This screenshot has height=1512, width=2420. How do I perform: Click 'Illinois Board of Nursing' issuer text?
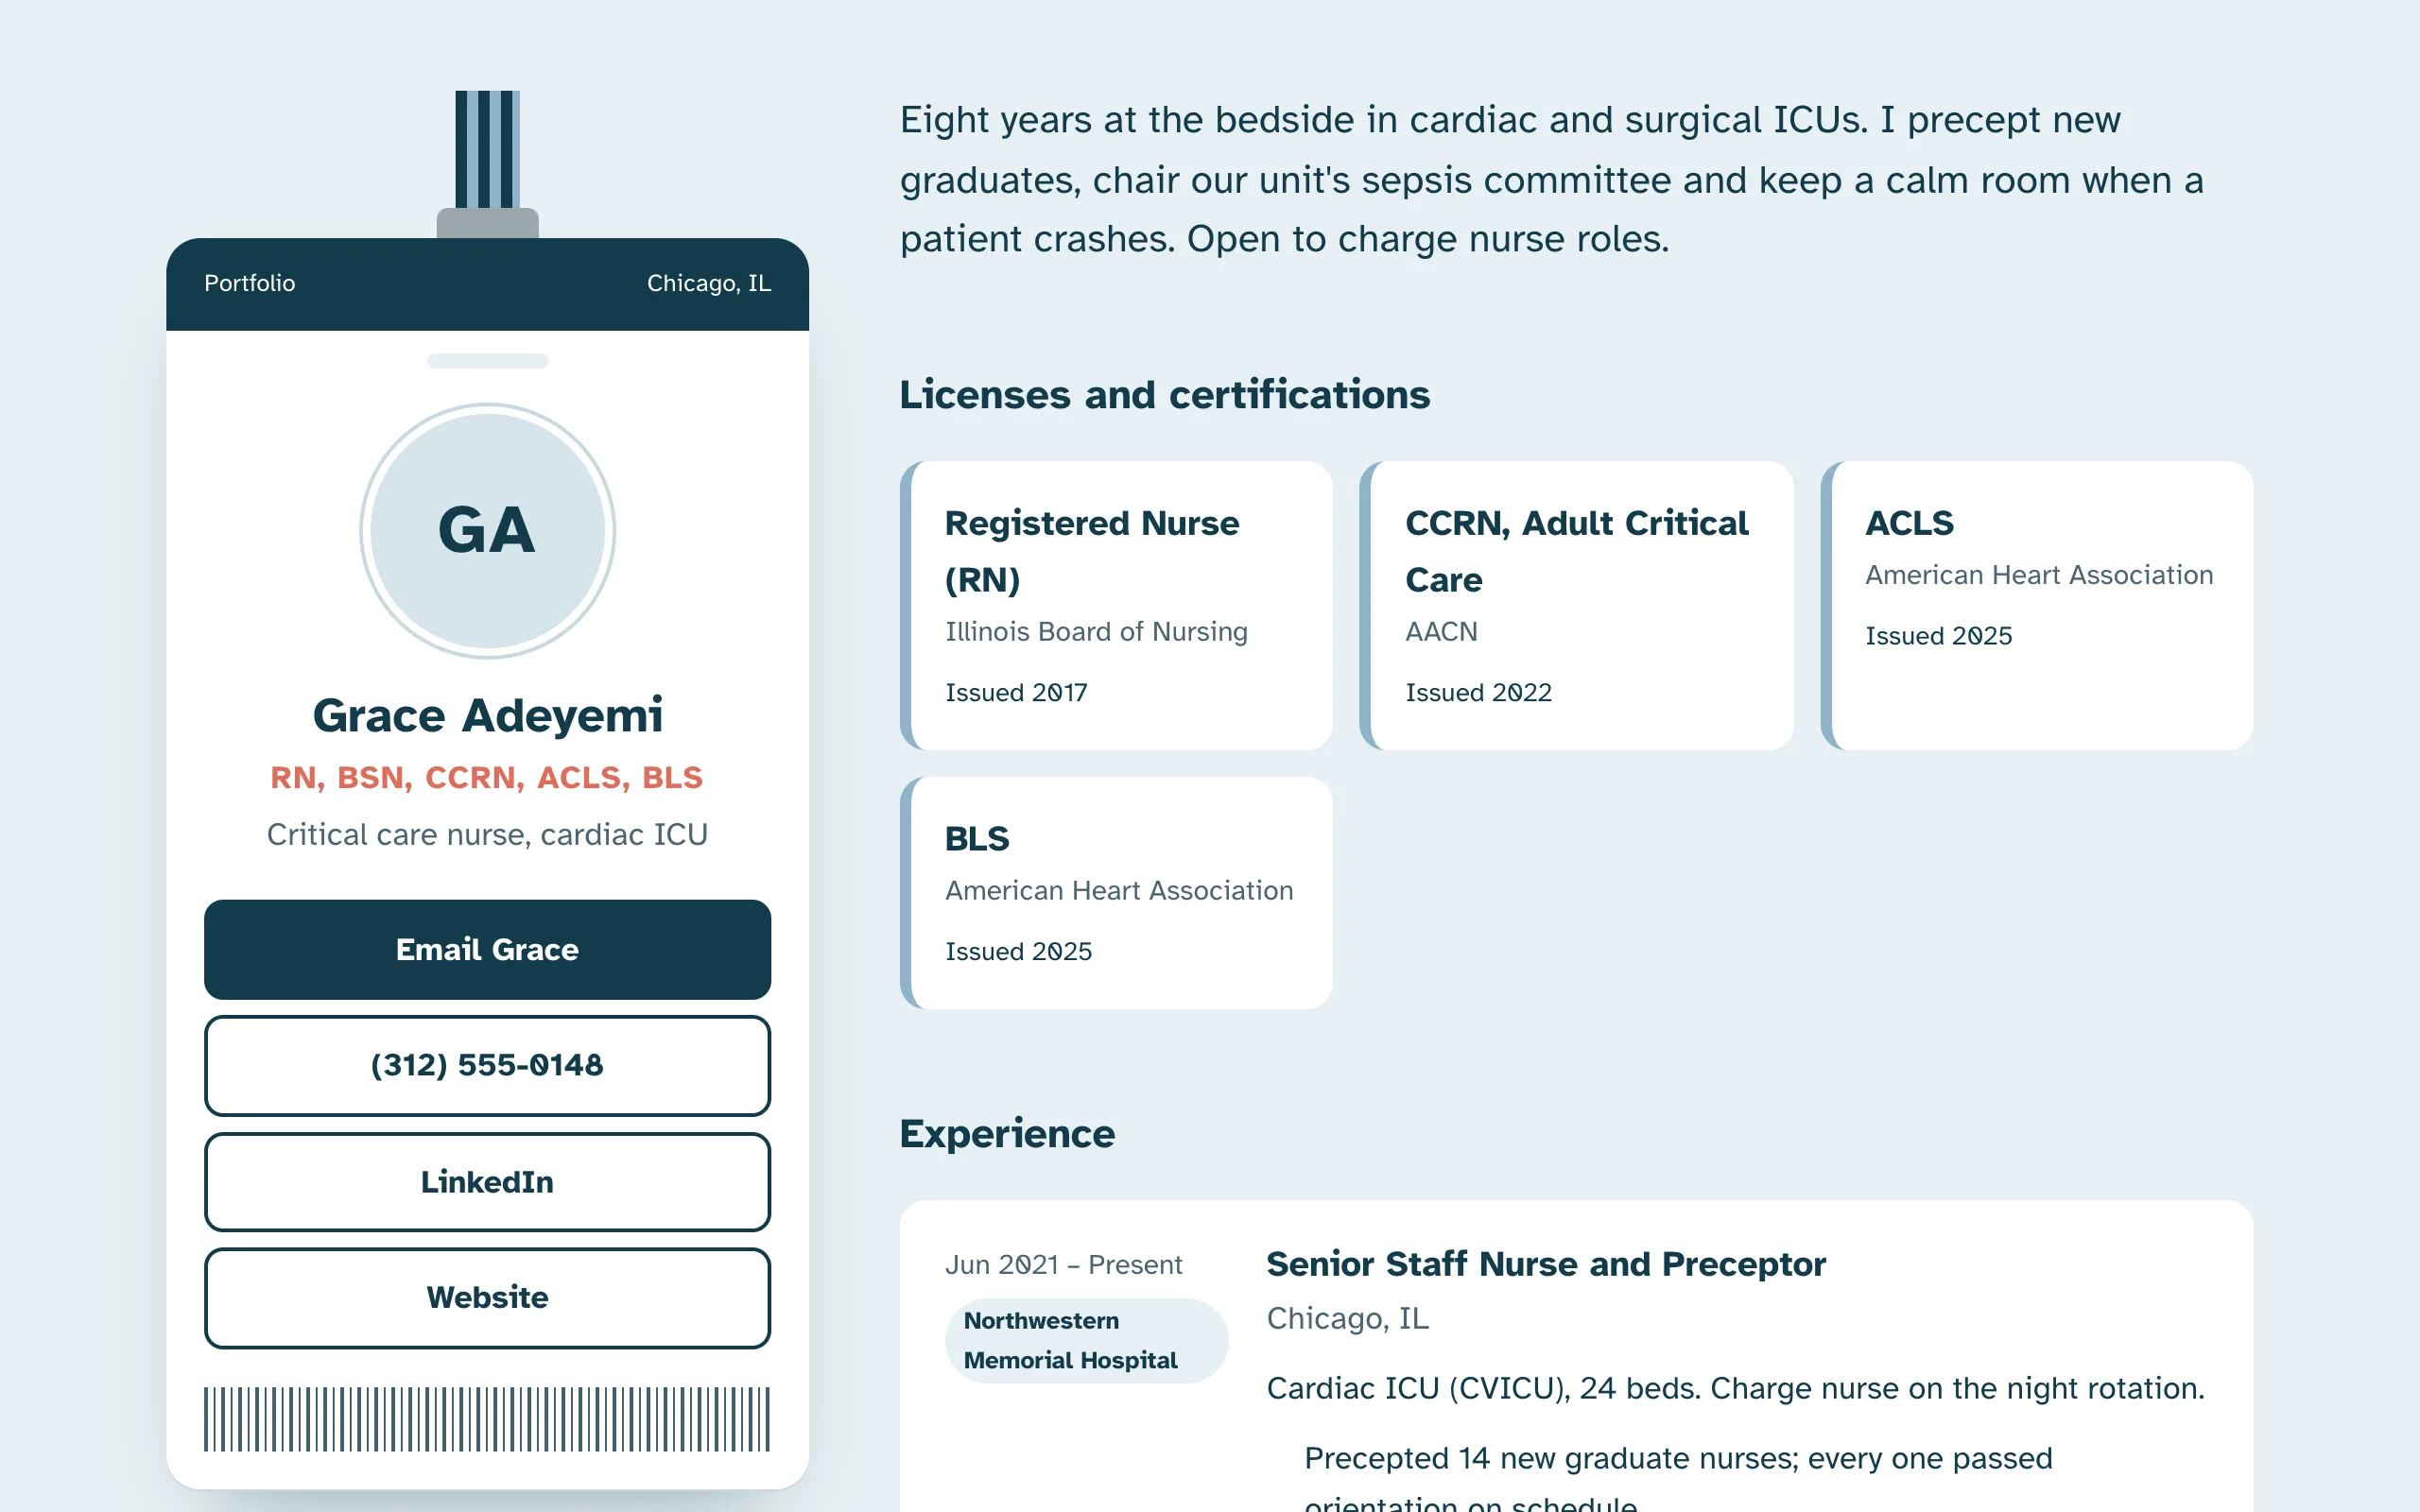tap(1097, 632)
